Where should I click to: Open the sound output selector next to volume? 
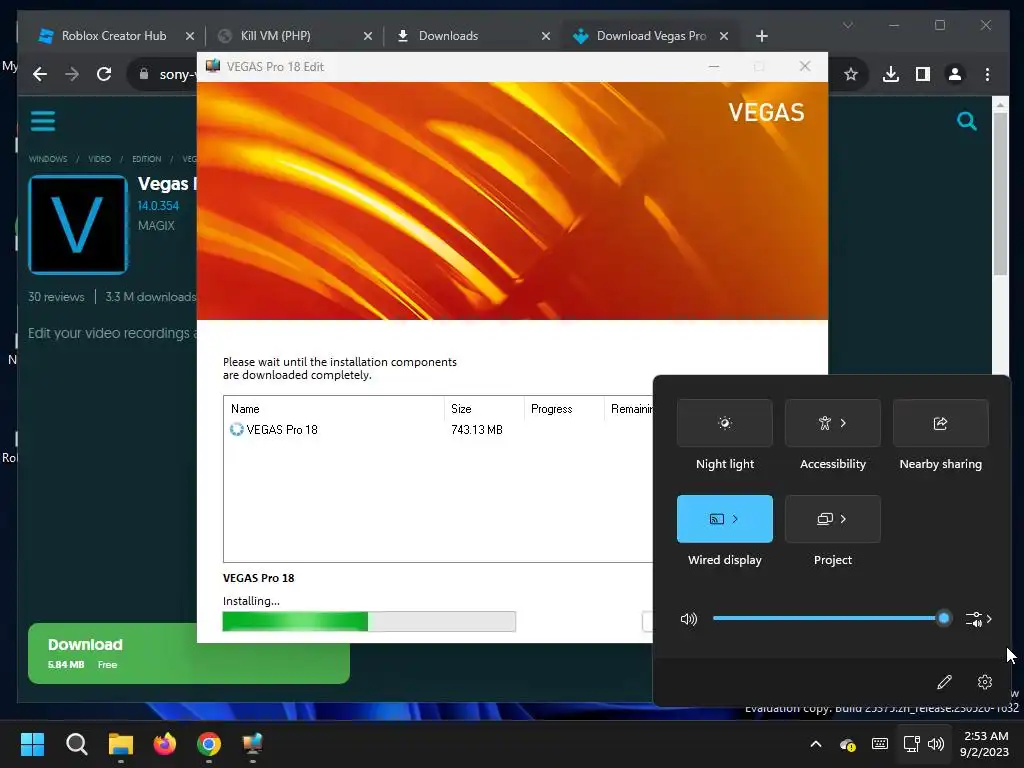(x=978, y=618)
